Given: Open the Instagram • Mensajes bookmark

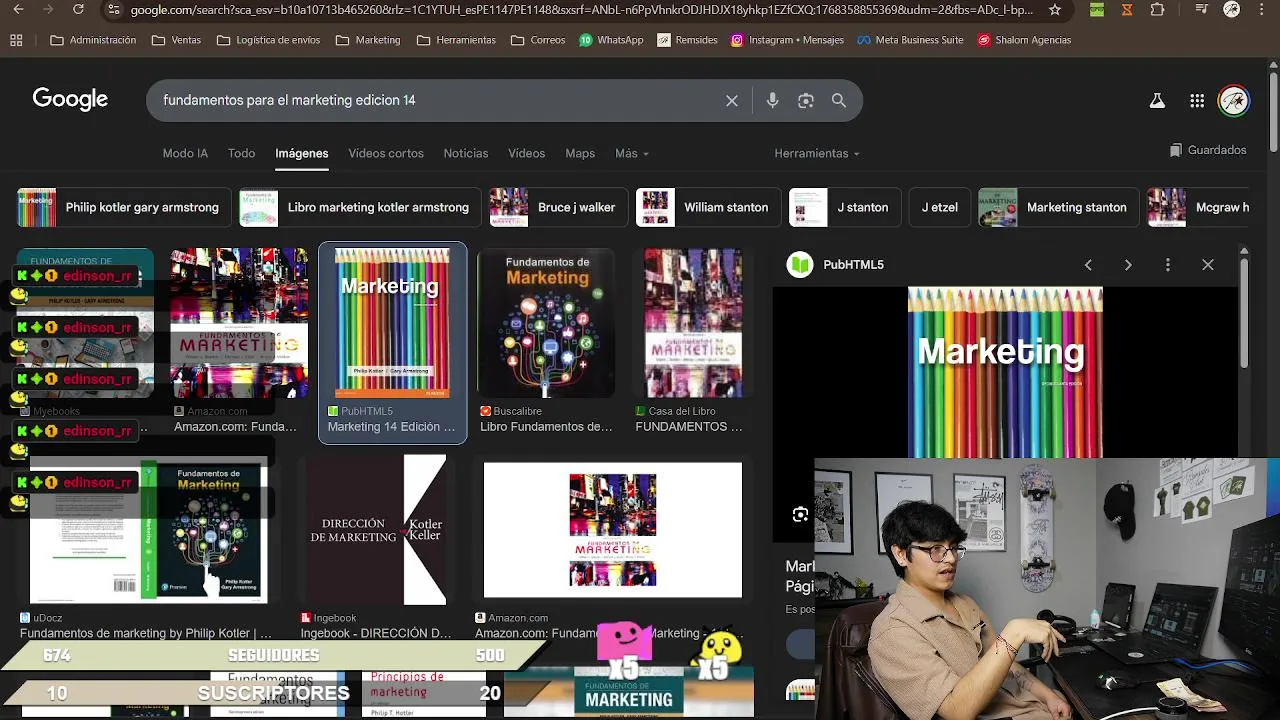Looking at the screenshot, I should [x=787, y=40].
